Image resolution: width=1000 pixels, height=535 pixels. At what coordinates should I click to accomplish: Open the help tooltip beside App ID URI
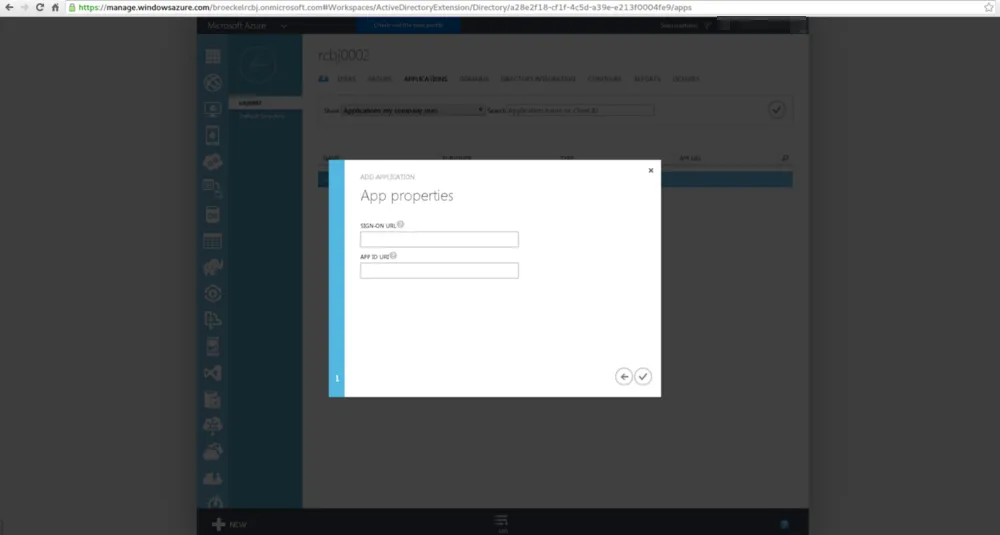tap(393, 256)
